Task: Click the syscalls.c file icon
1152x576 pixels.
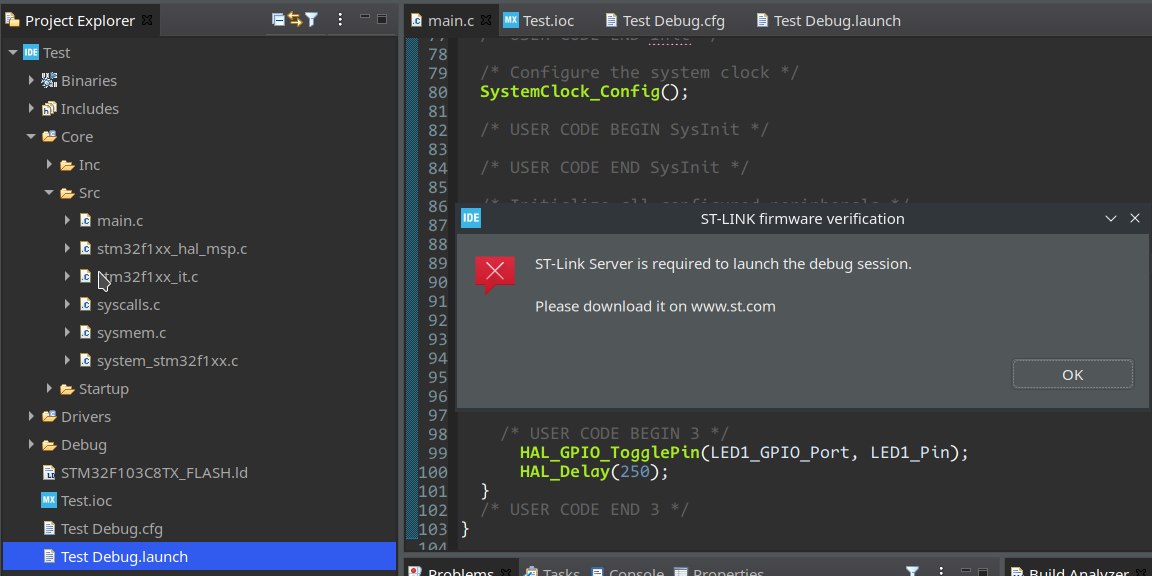Action: point(85,304)
